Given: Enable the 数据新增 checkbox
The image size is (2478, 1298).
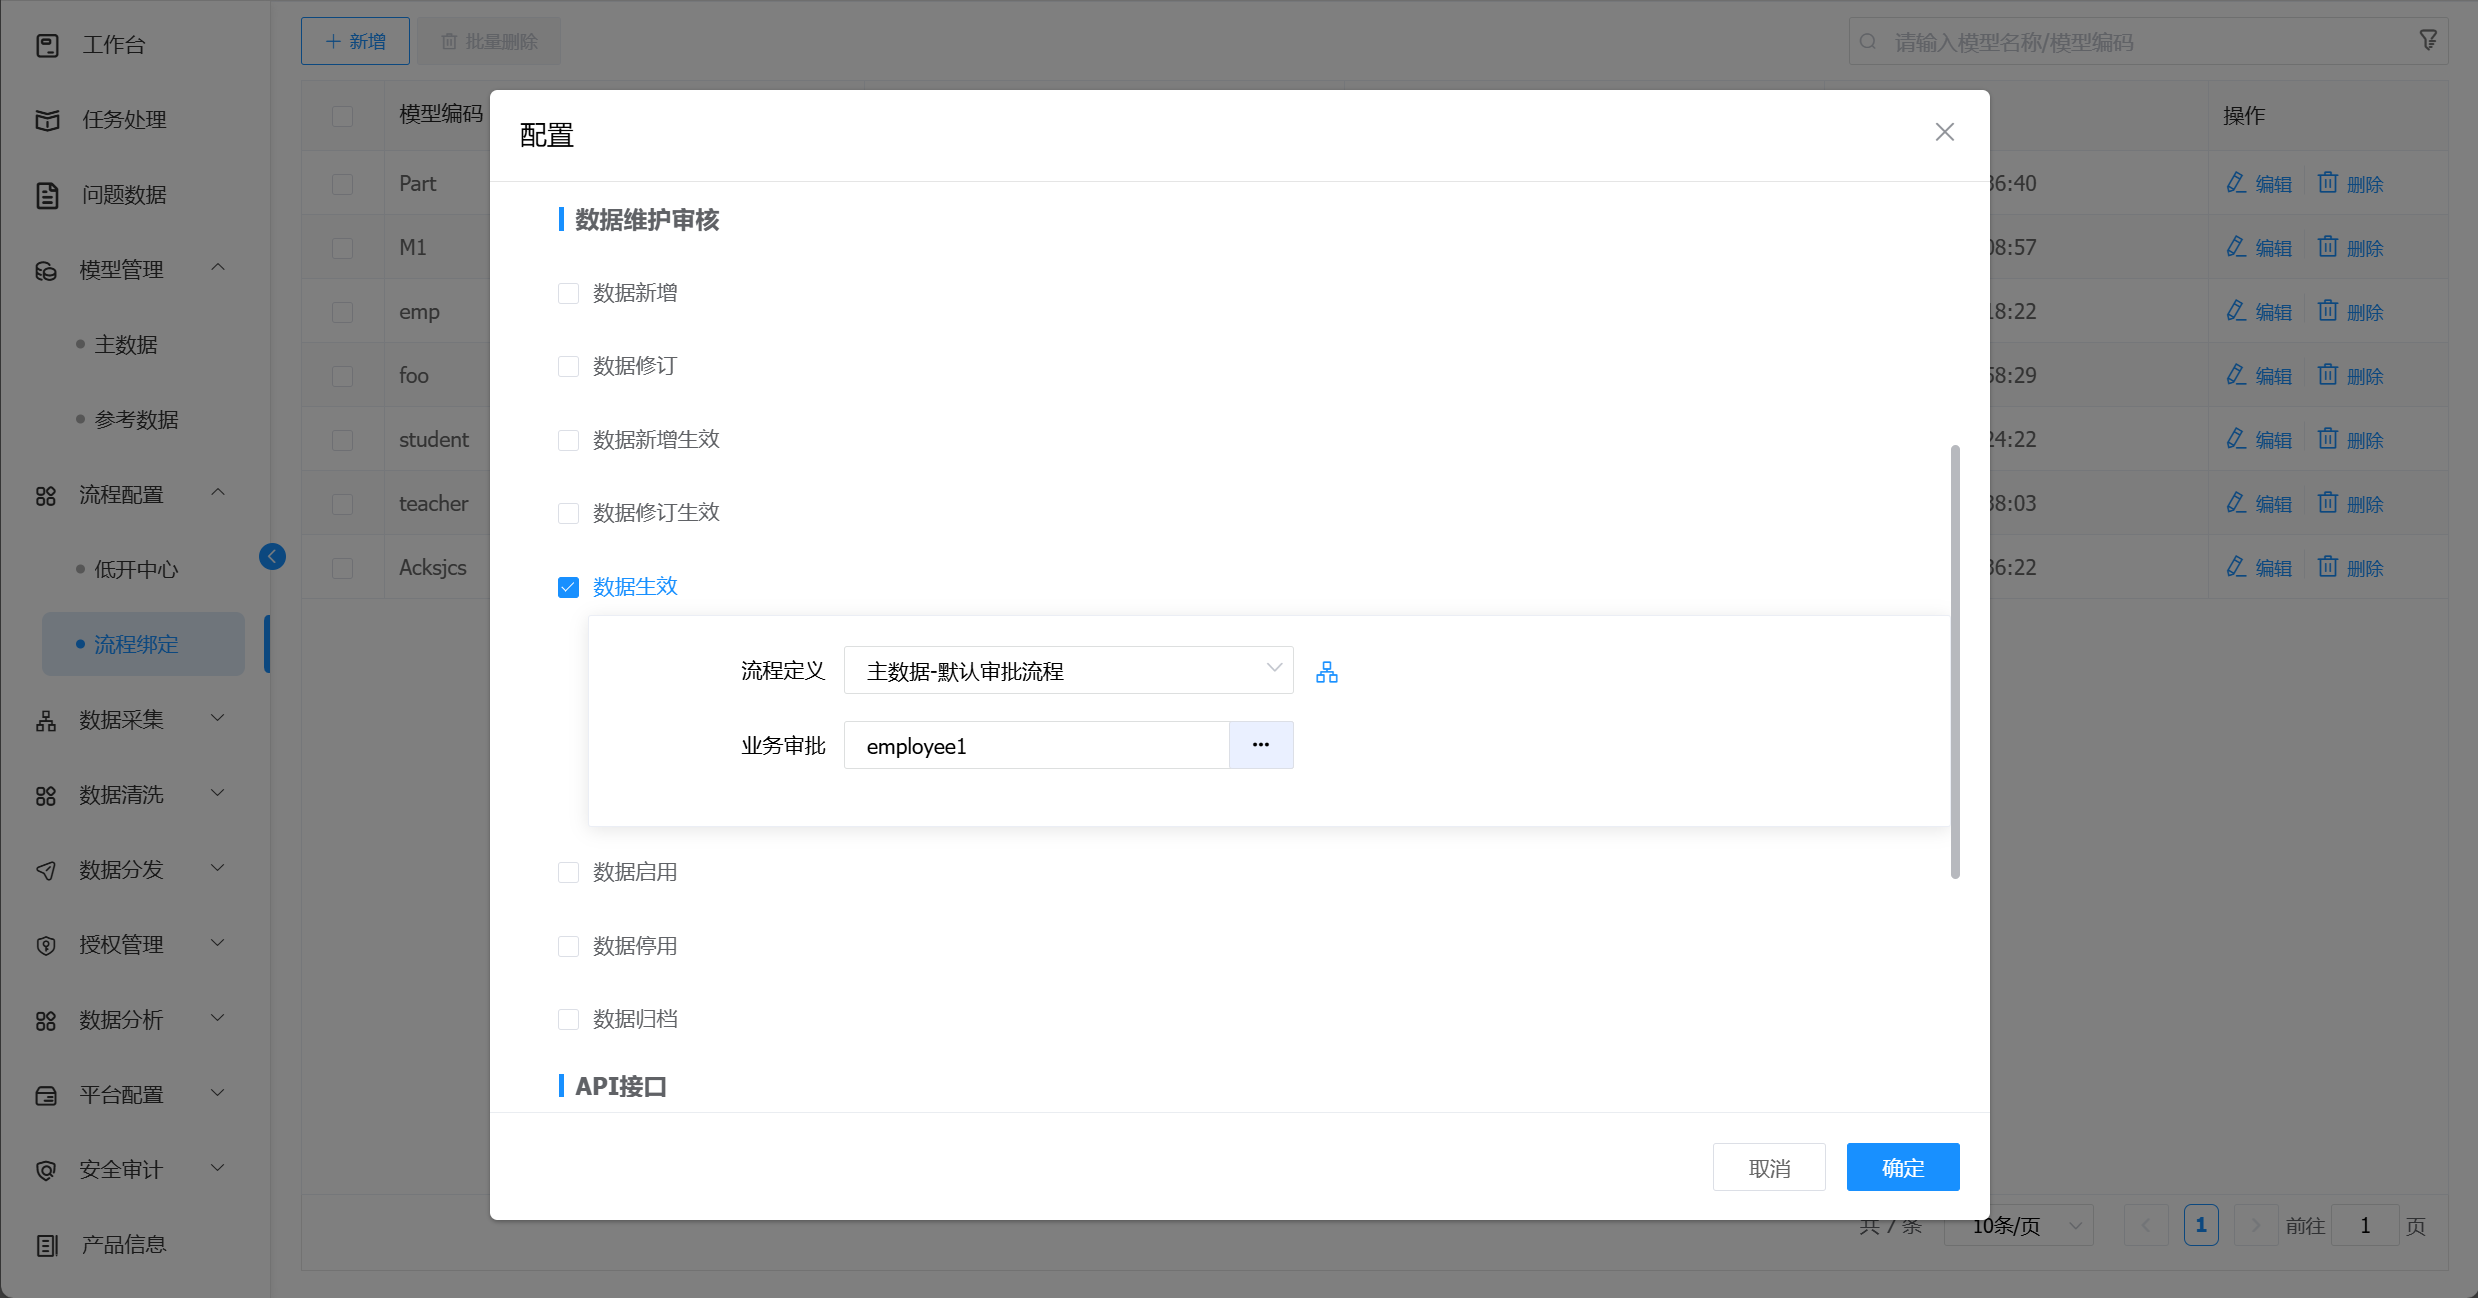Looking at the screenshot, I should (568, 293).
